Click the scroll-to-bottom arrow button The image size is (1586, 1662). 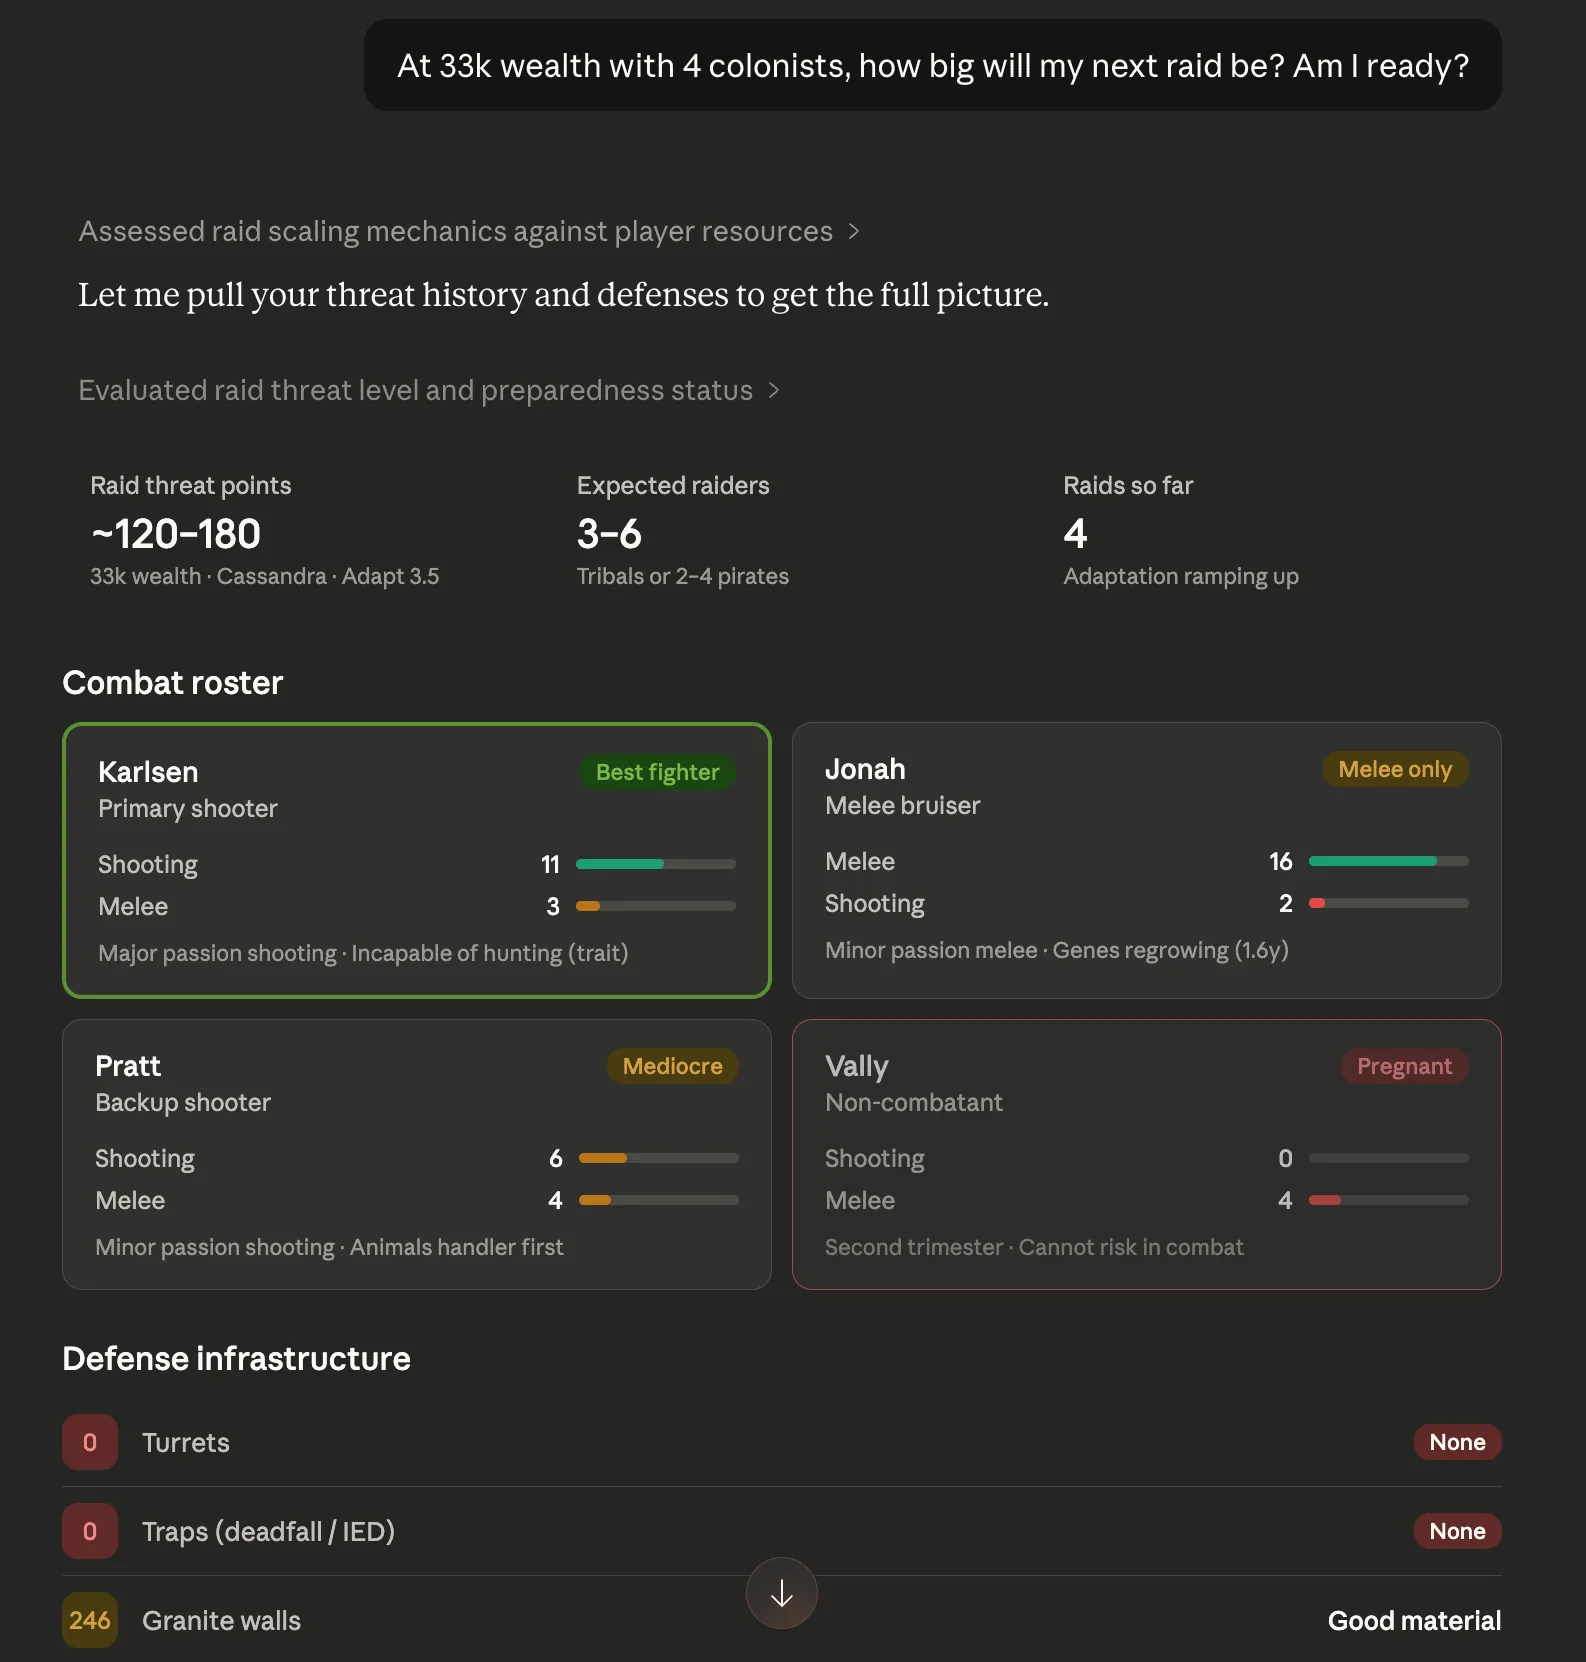(781, 1593)
